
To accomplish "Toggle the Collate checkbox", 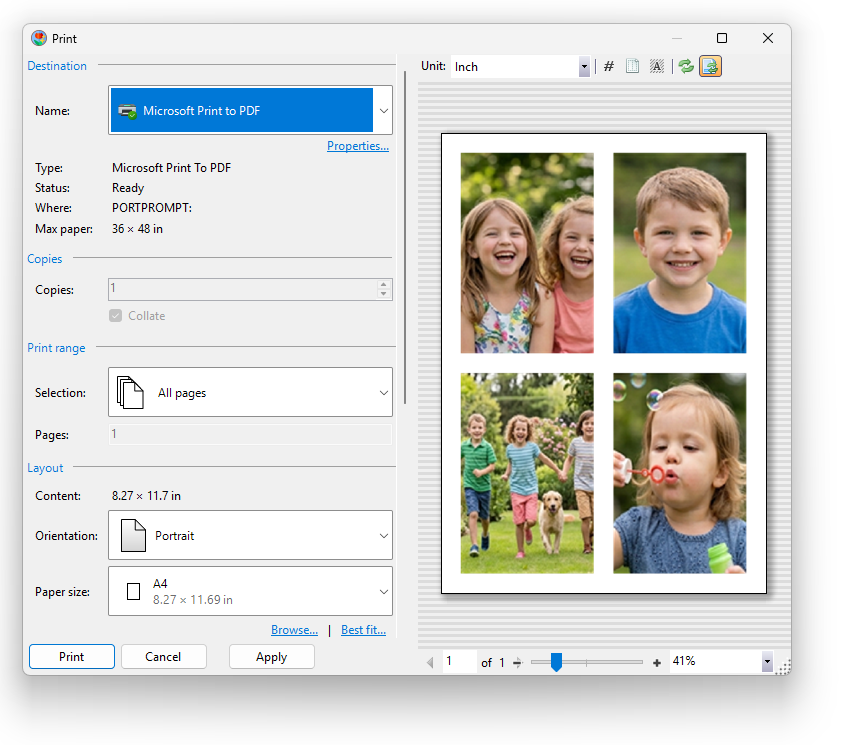I will (115, 316).
